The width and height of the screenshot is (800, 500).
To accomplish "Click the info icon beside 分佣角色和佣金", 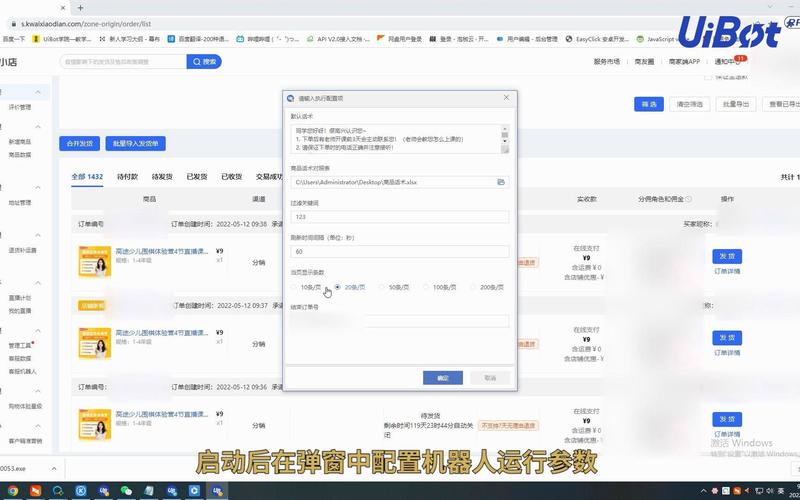I will coord(688,199).
